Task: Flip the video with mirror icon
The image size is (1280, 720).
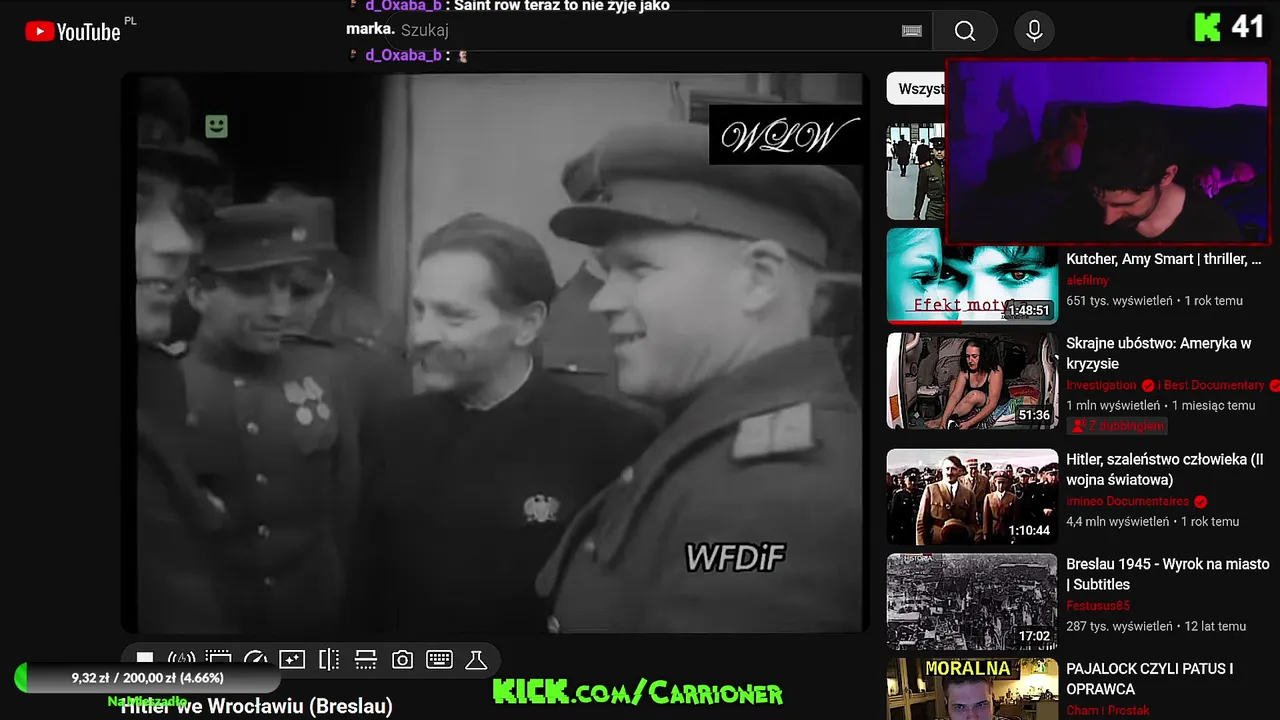Action: pos(329,659)
